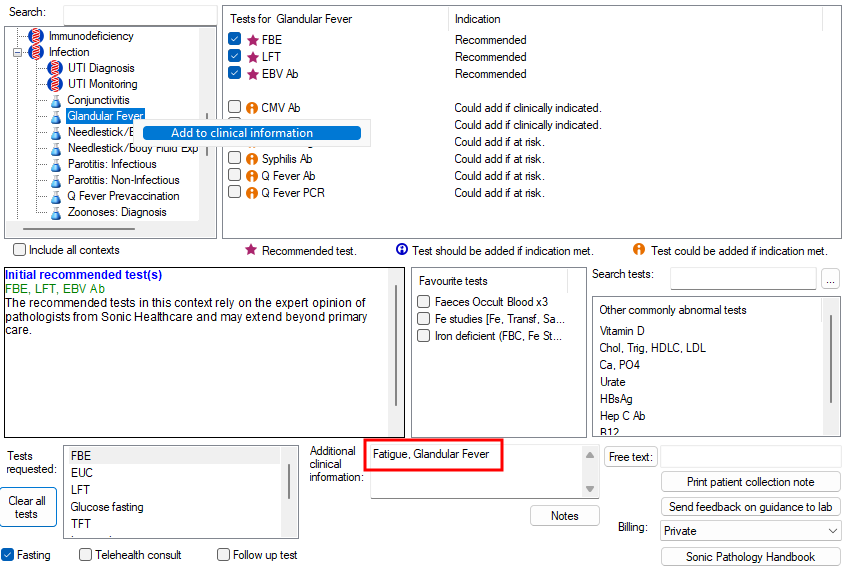The height and width of the screenshot is (569, 842).
Task: Choose Add to clinical information
Action: tap(252, 133)
